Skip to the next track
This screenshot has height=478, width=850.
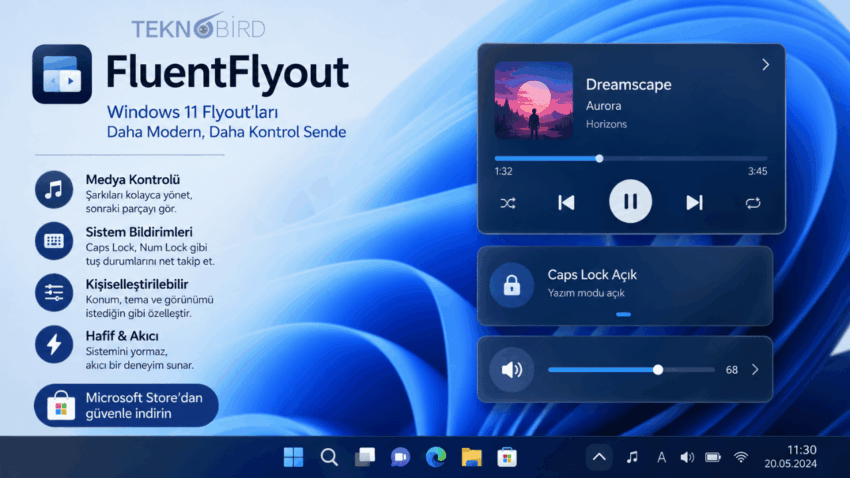[x=694, y=203]
